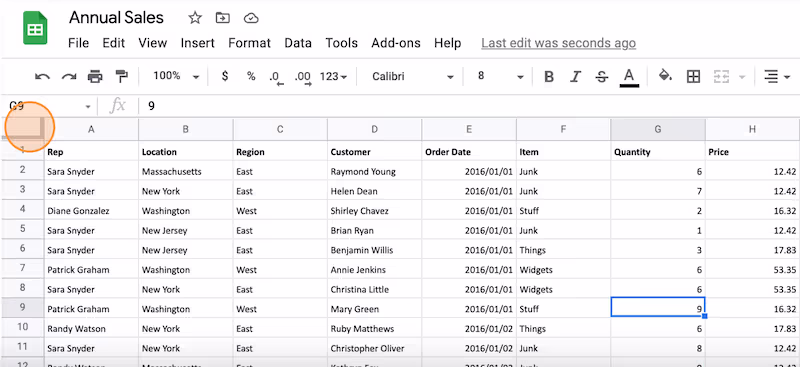800x367 pixels.
Task: Open the 'Last edit was seconds ago' link
Action: tap(559, 43)
